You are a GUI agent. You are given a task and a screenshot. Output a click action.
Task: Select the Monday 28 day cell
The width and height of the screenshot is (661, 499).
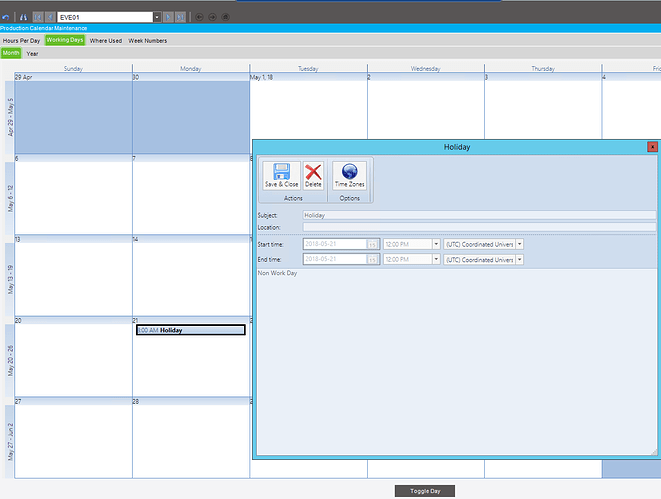[x=191, y=438]
